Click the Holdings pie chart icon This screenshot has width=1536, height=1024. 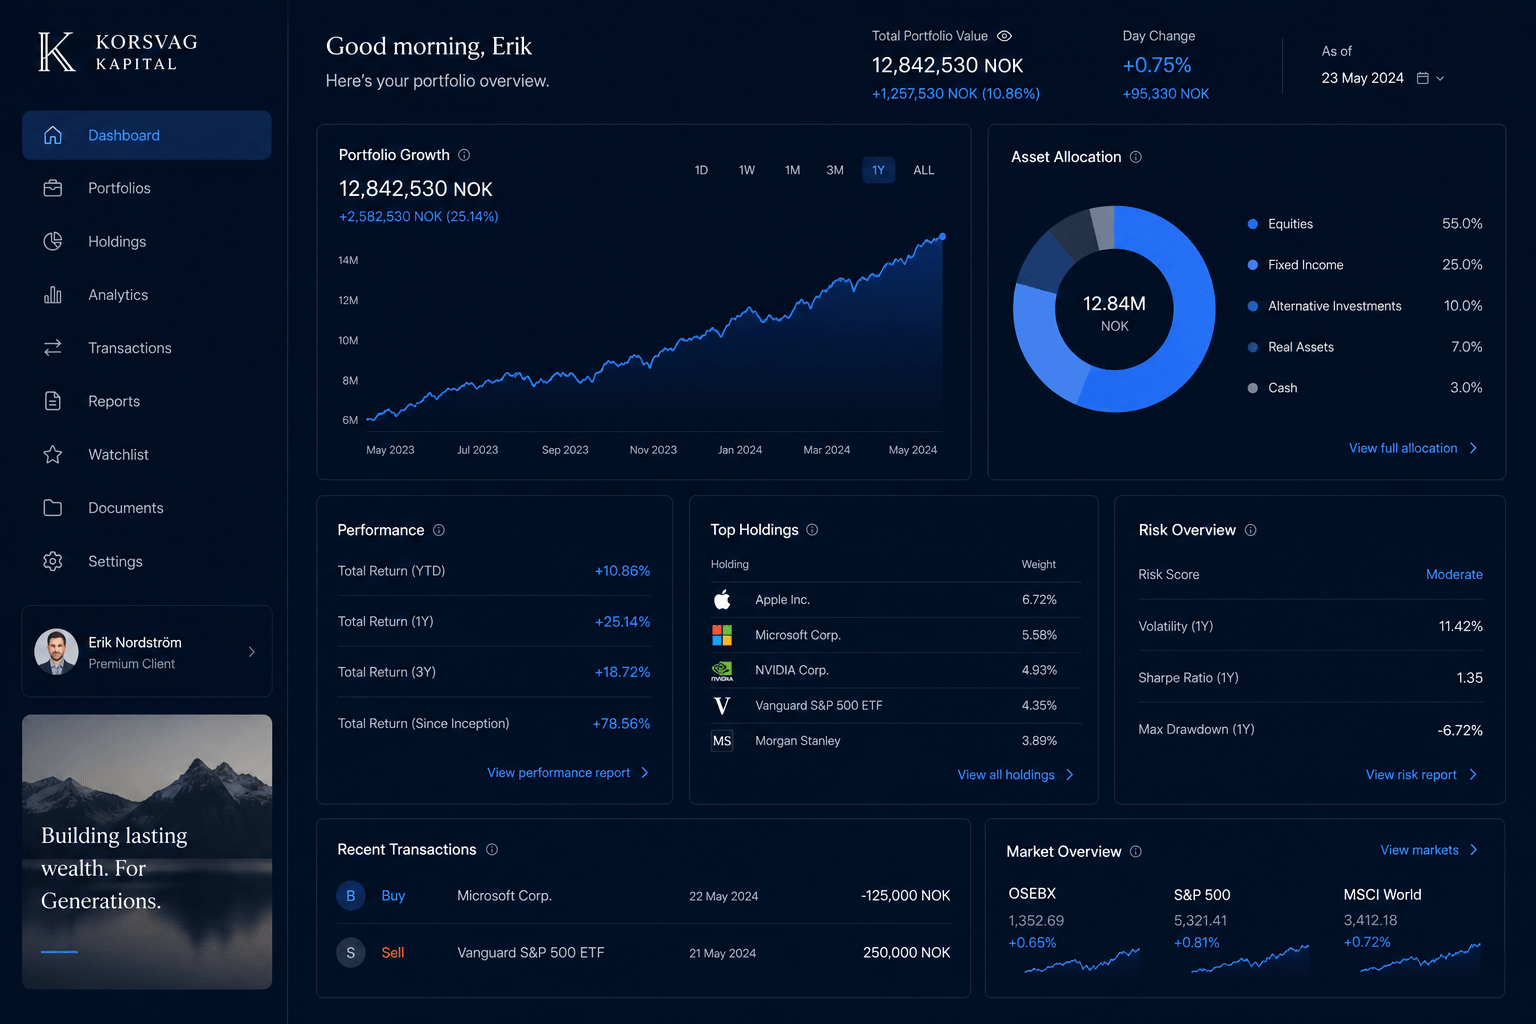[x=53, y=241]
